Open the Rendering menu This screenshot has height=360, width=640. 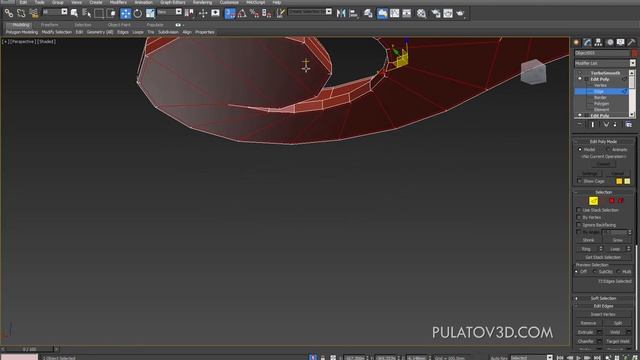[202, 2]
